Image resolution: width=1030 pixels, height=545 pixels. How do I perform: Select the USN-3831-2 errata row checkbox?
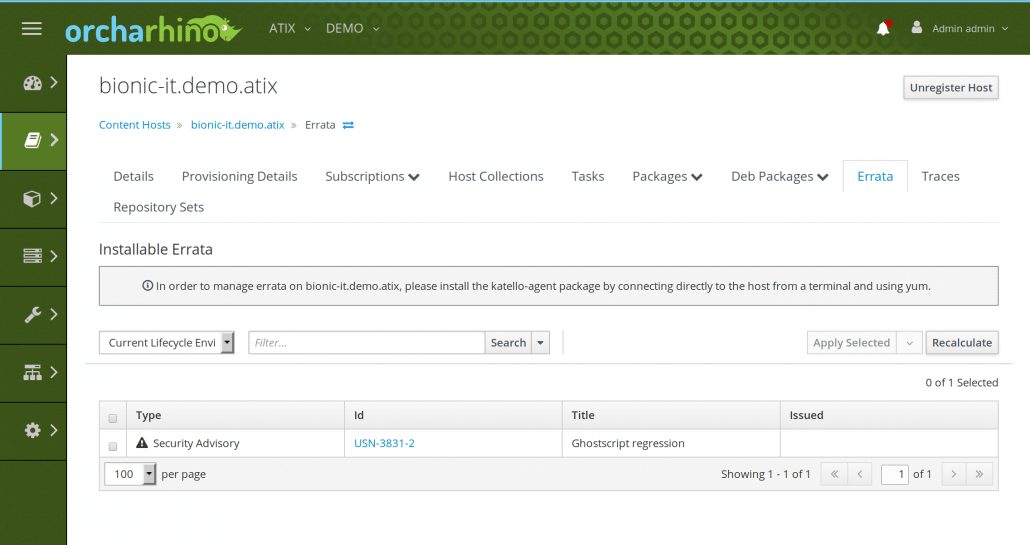click(x=113, y=446)
